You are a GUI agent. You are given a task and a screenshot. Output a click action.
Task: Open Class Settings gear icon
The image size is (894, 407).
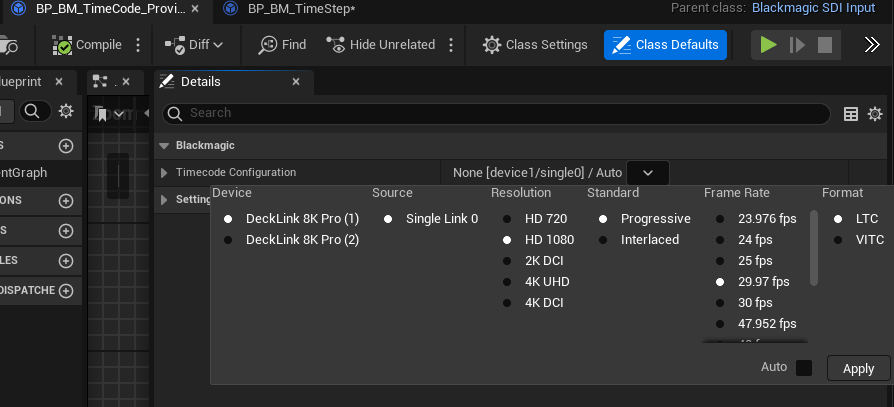[x=491, y=45]
